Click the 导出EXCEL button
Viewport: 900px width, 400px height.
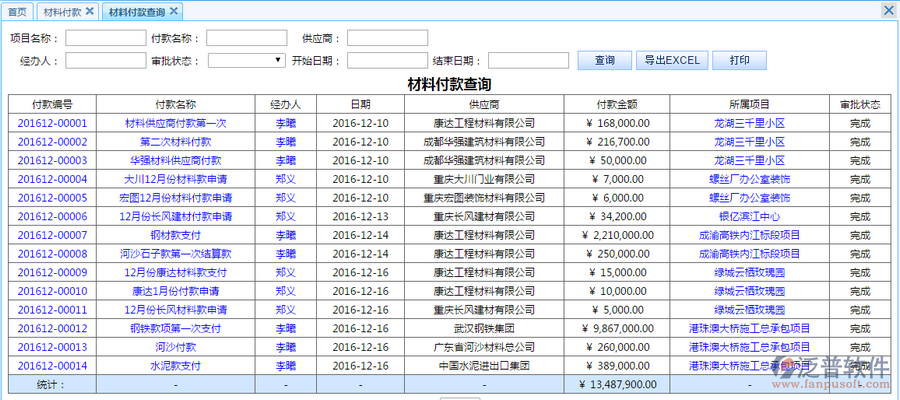671,60
